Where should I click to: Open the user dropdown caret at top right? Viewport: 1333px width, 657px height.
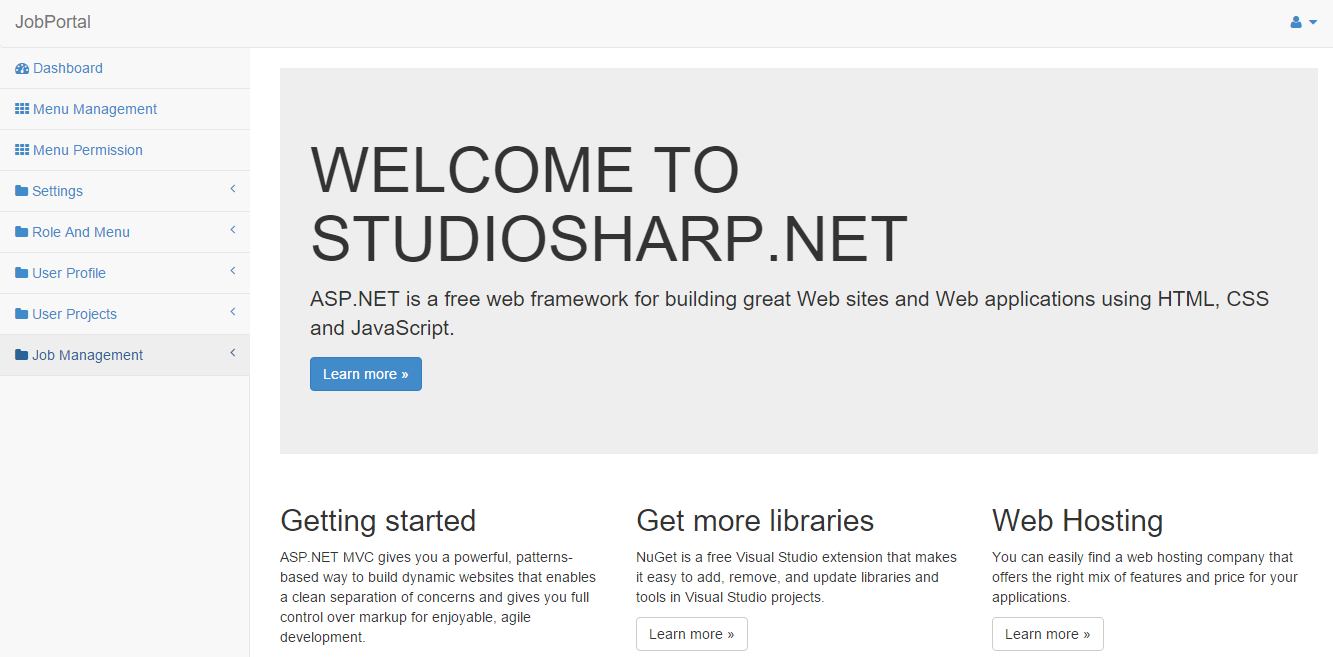click(x=1313, y=22)
